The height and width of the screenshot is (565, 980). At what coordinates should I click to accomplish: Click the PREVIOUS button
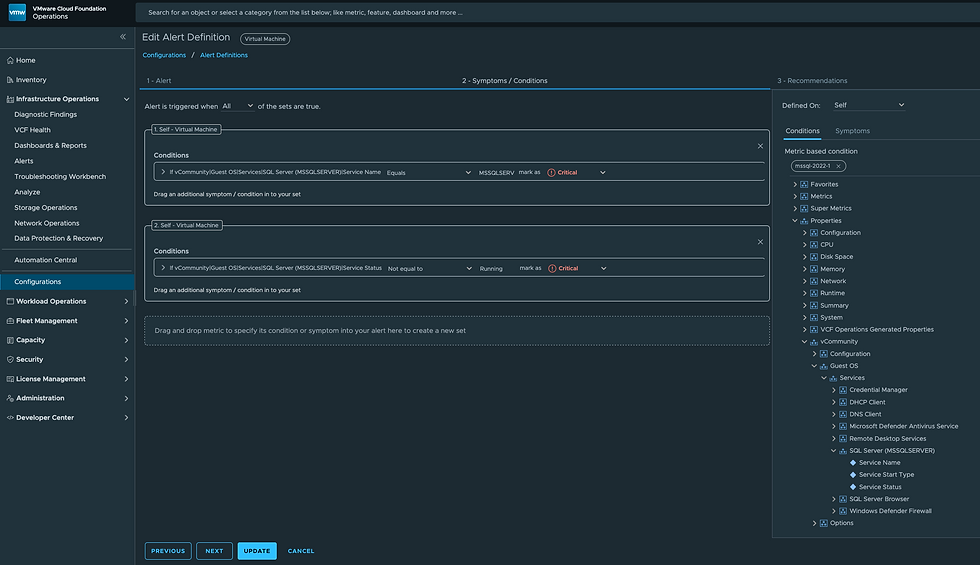(168, 551)
